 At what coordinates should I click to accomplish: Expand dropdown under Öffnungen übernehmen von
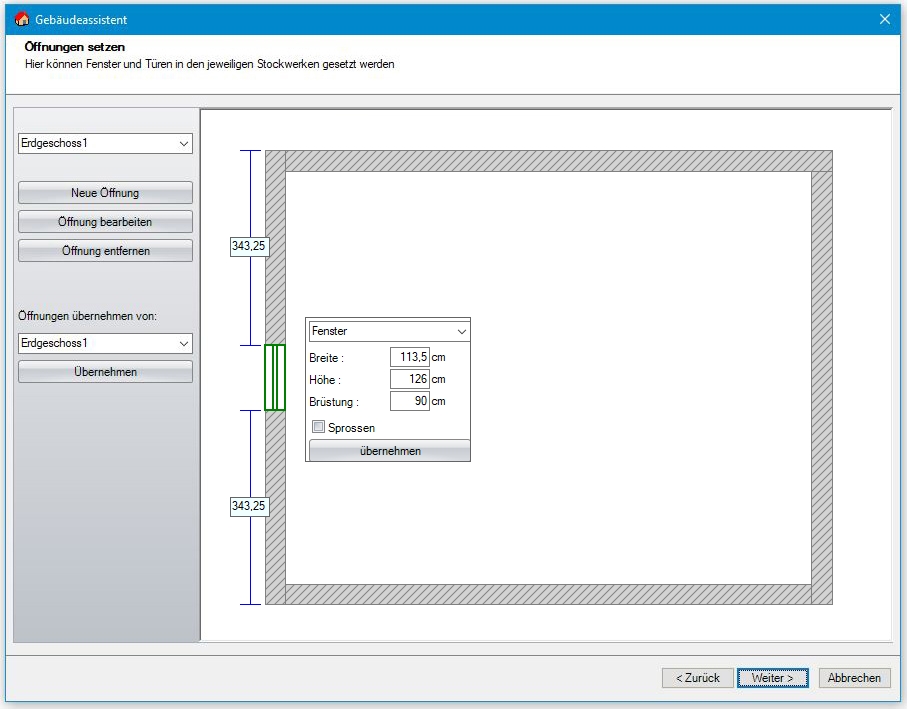point(105,343)
